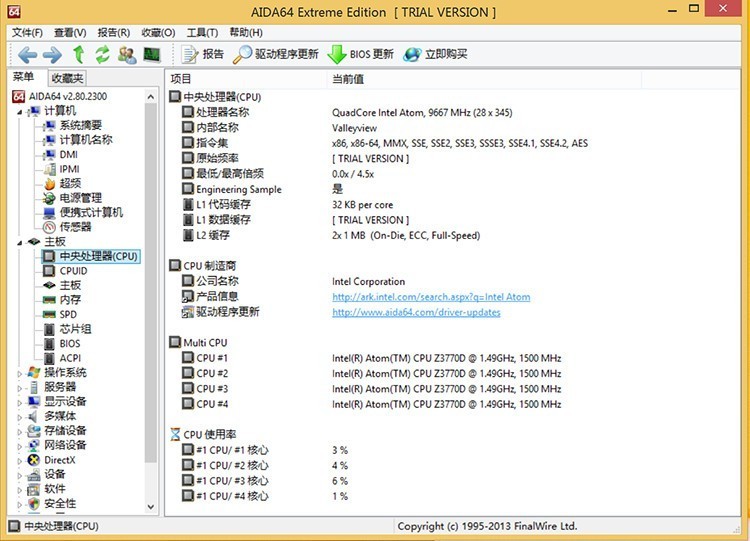The height and width of the screenshot is (541, 750).
Task: Click the Forward navigation arrow
Action: (x=52, y=55)
